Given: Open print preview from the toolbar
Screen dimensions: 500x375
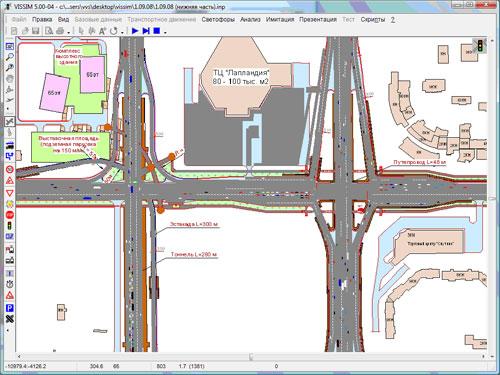Looking at the screenshot, I should pyautogui.click(x=49, y=31).
